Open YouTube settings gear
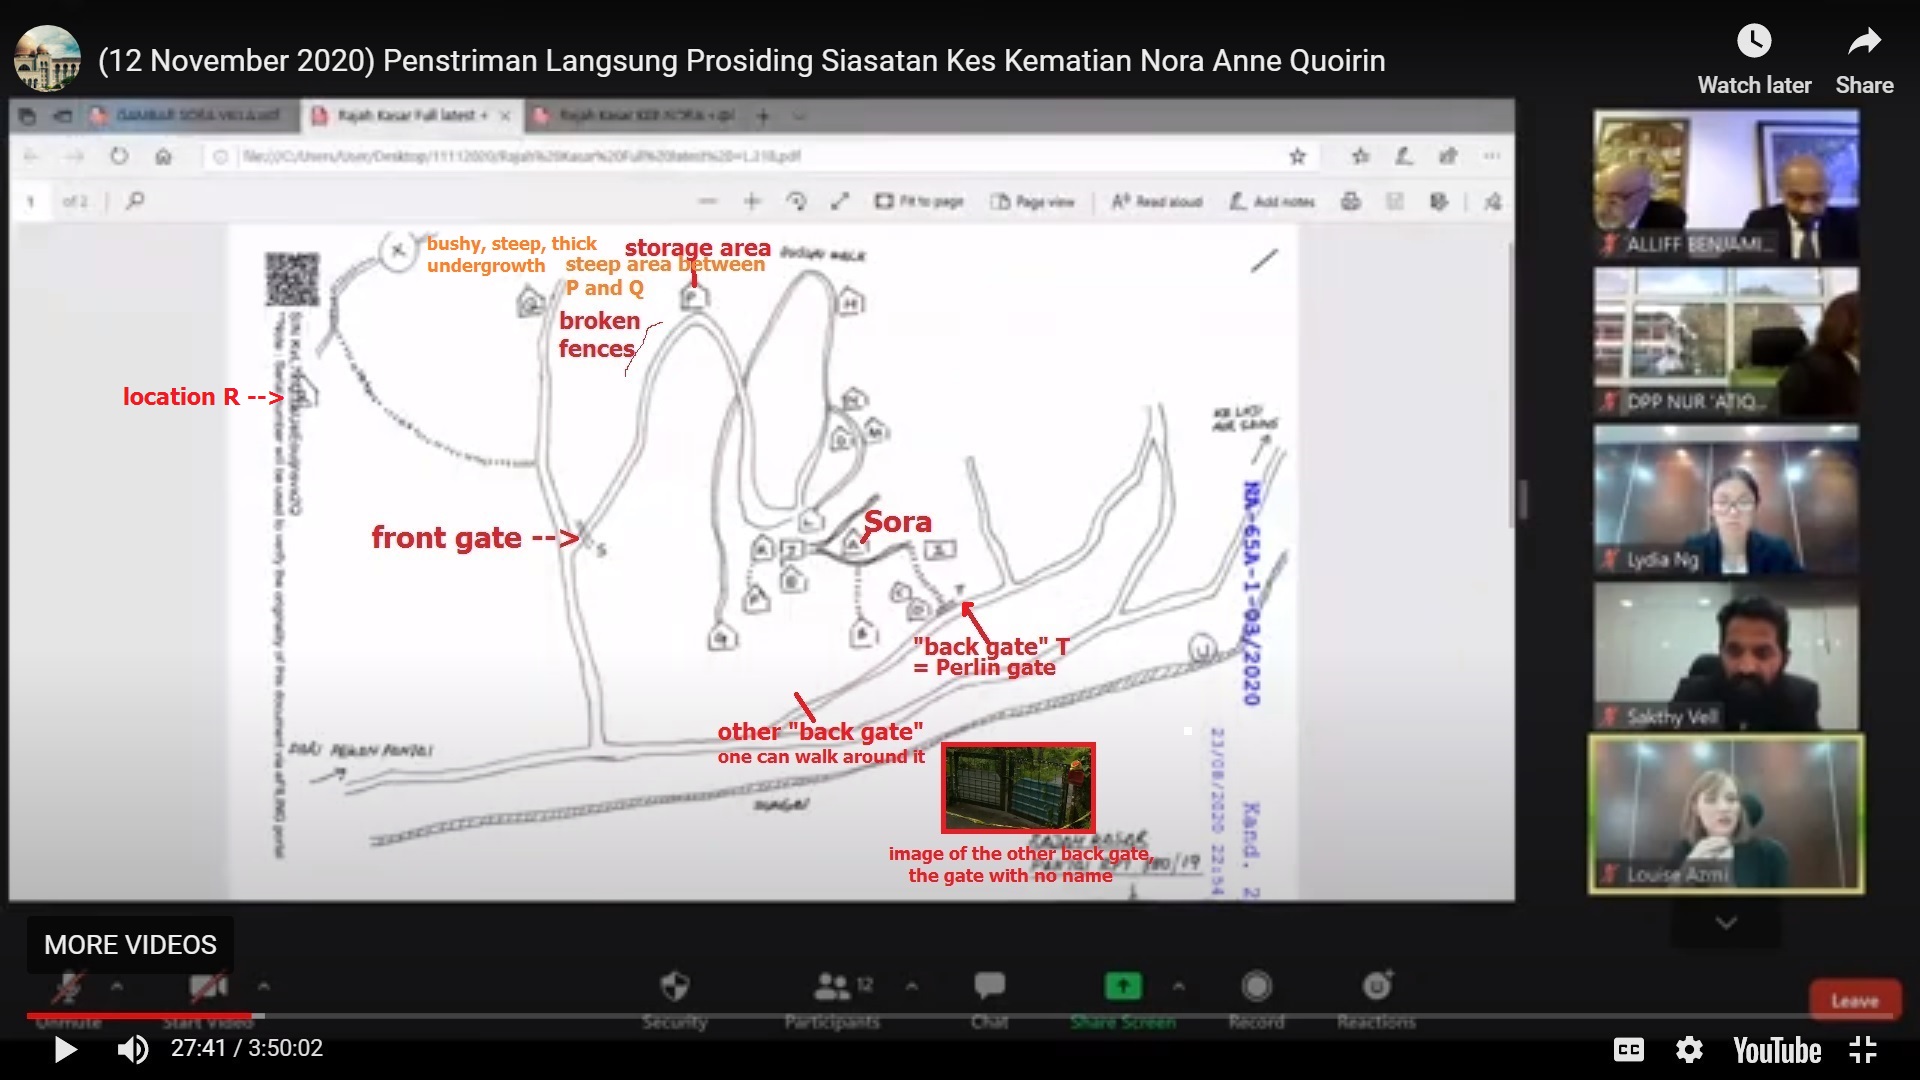1920x1080 pixels. point(1689,1049)
